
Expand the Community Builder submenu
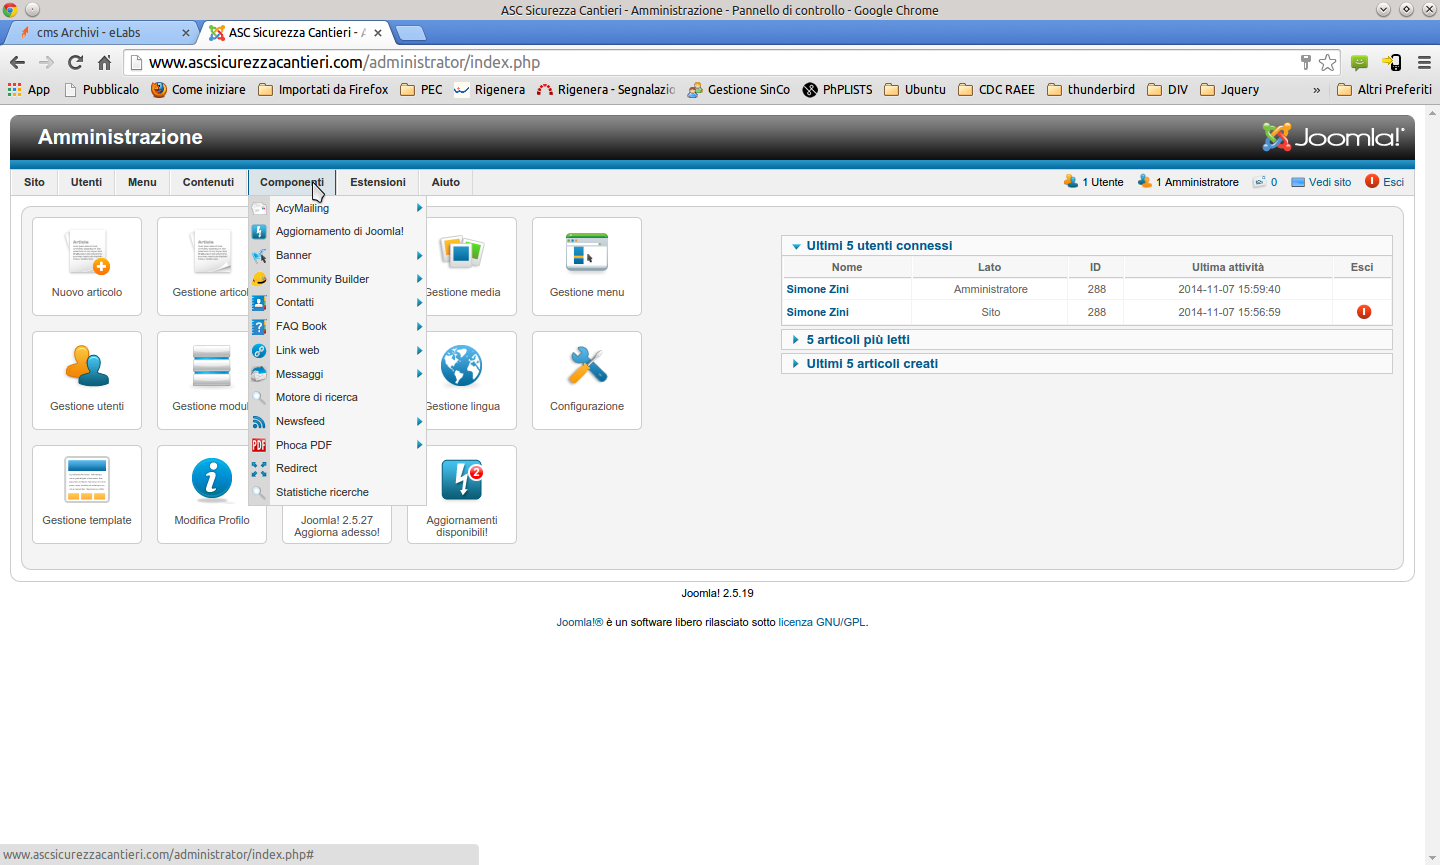(338, 279)
